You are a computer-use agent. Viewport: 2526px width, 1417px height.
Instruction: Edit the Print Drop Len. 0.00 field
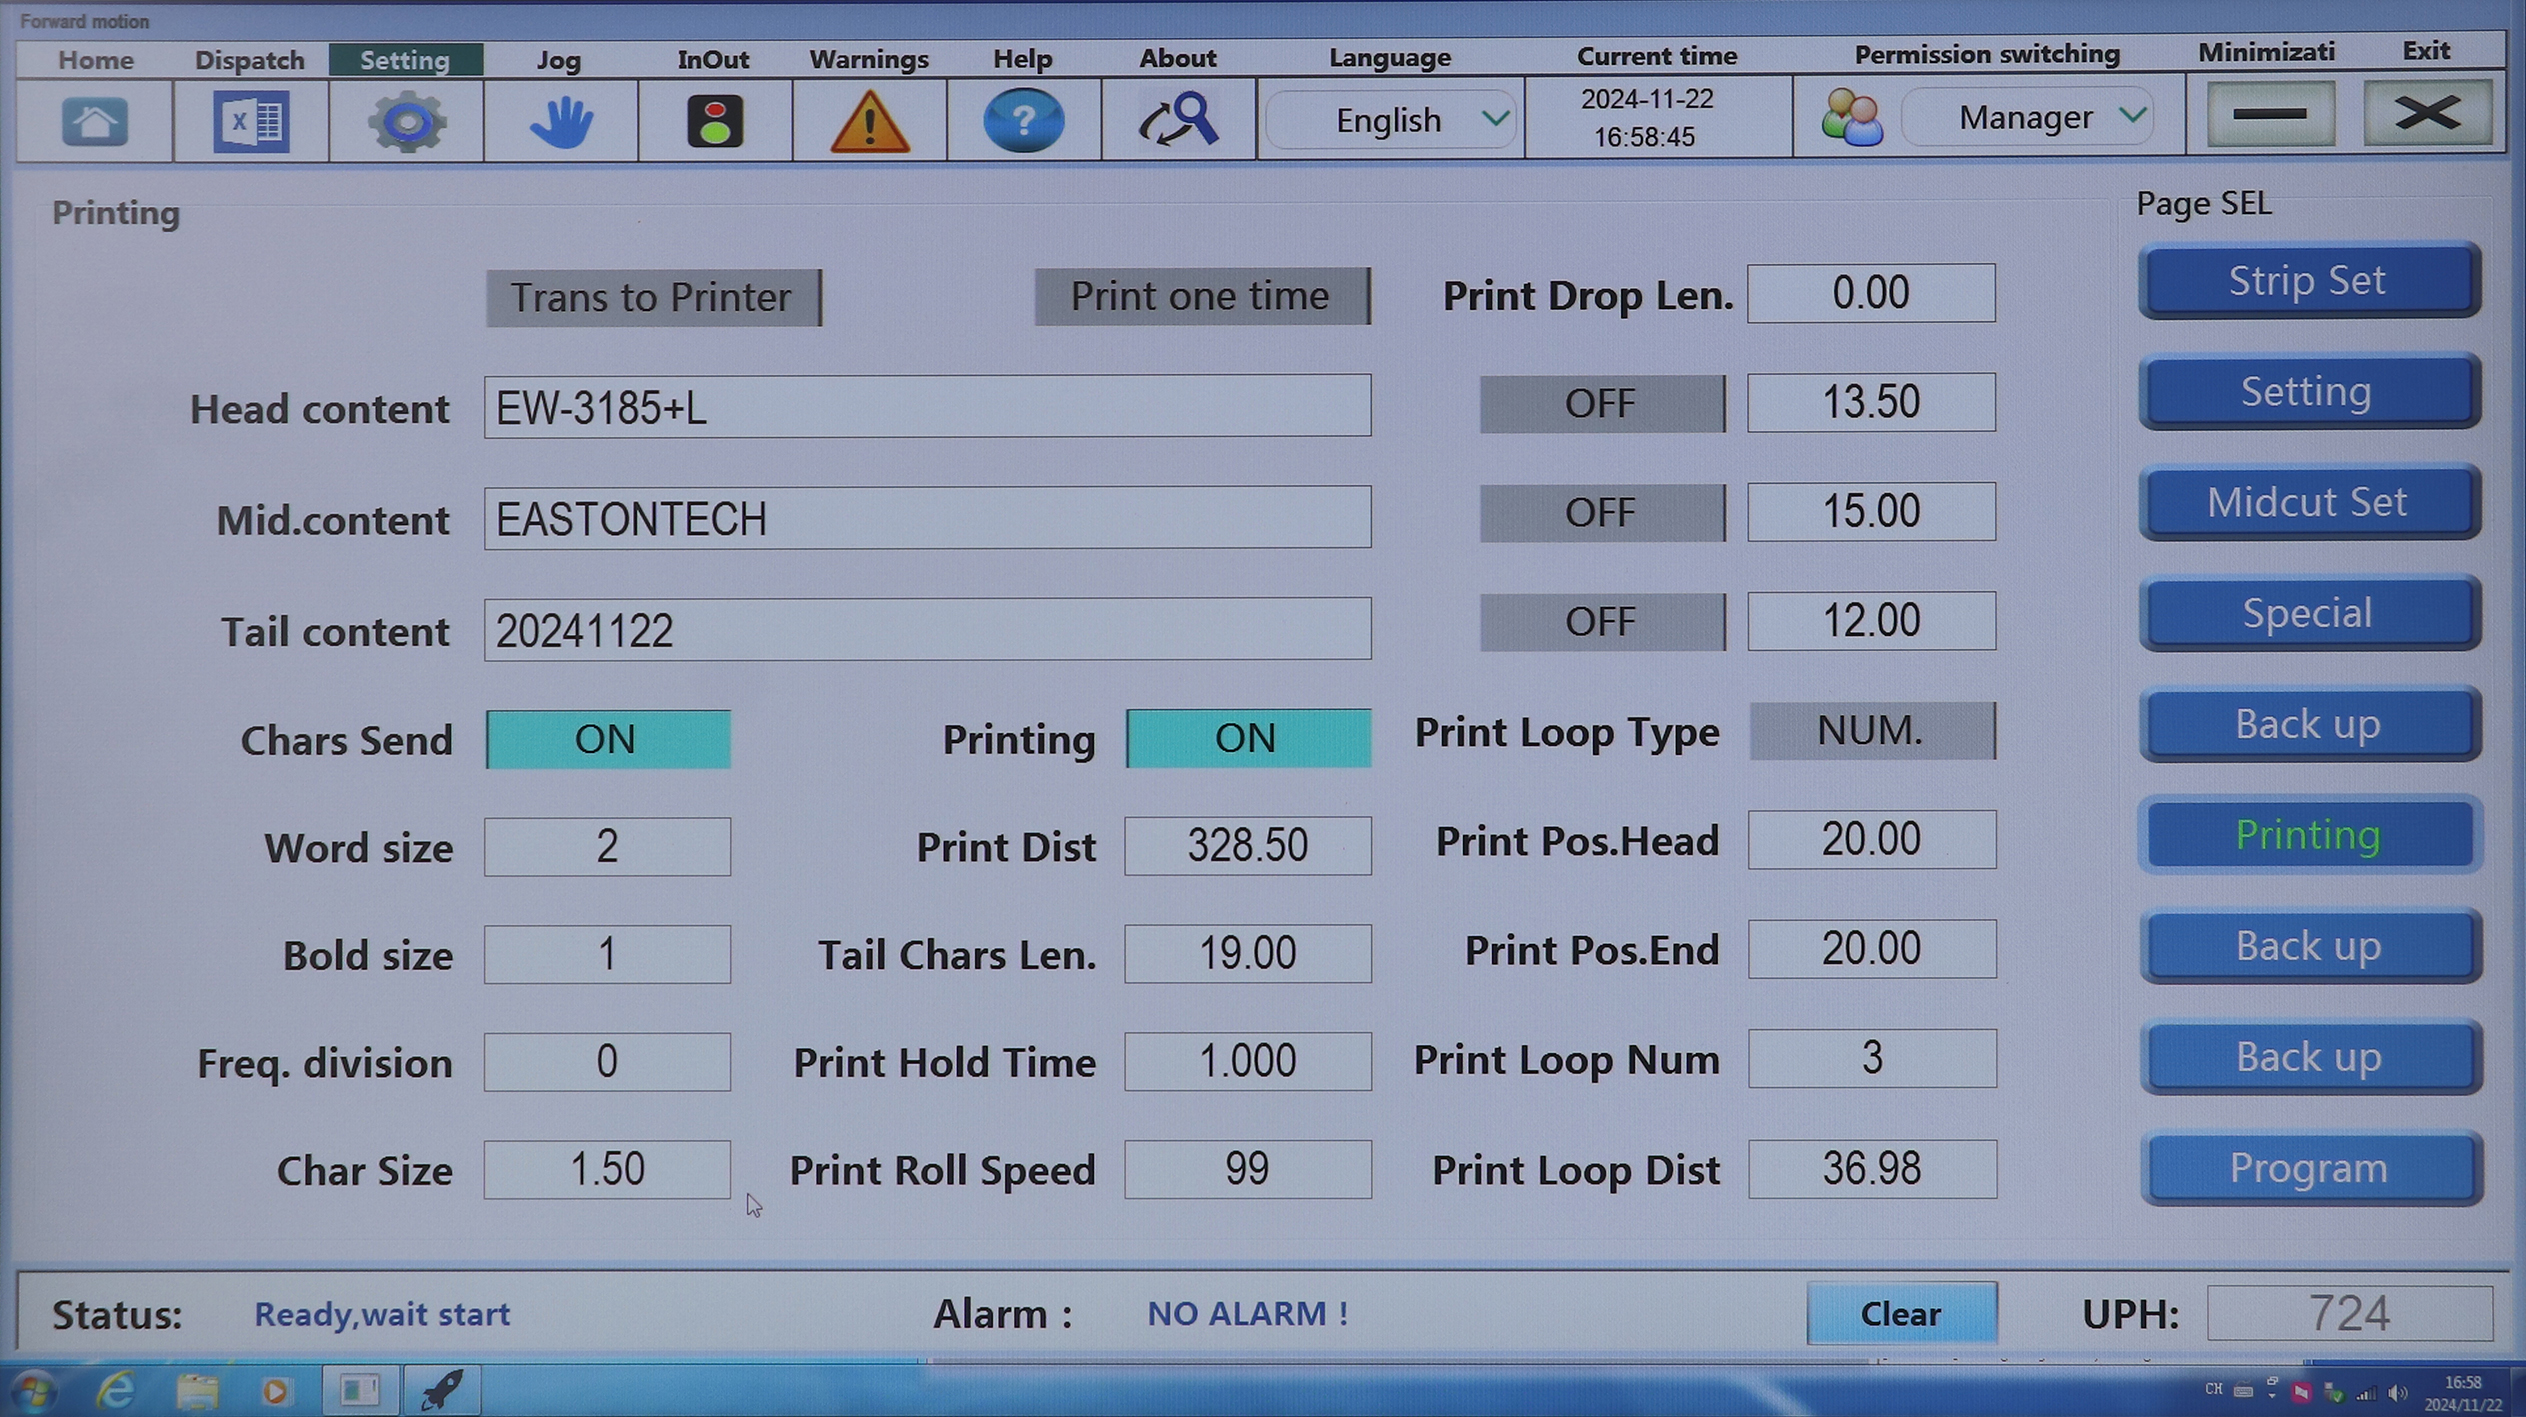pyautogui.click(x=1872, y=293)
